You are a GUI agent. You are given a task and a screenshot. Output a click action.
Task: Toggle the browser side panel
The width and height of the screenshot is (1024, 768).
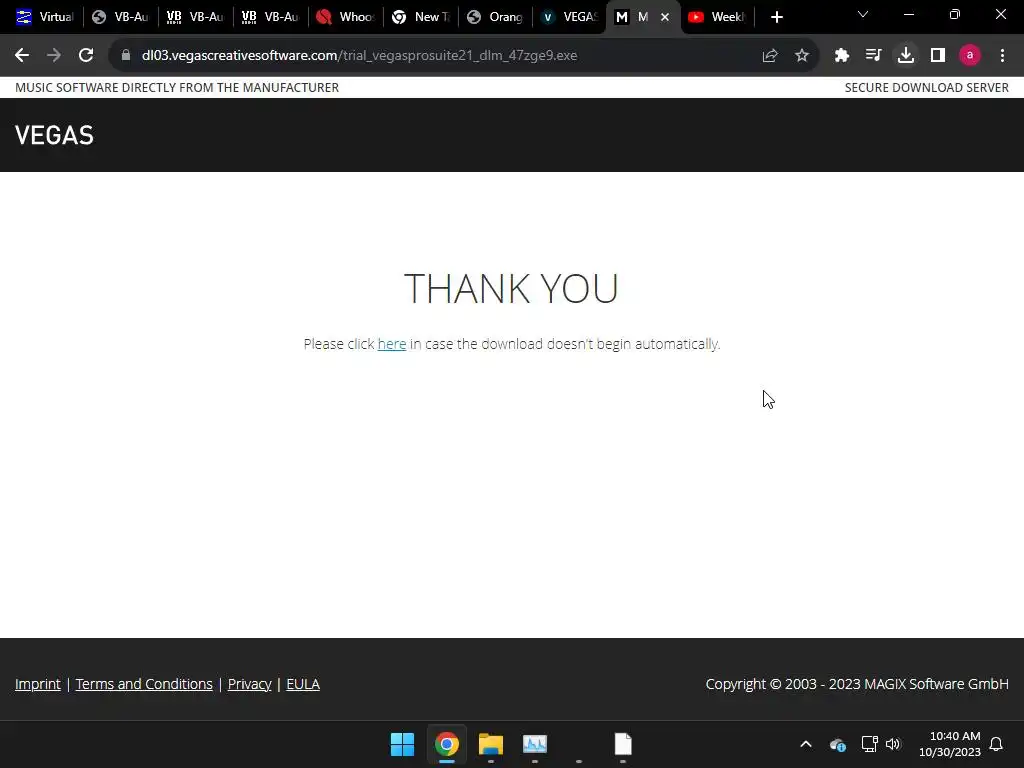coord(938,56)
